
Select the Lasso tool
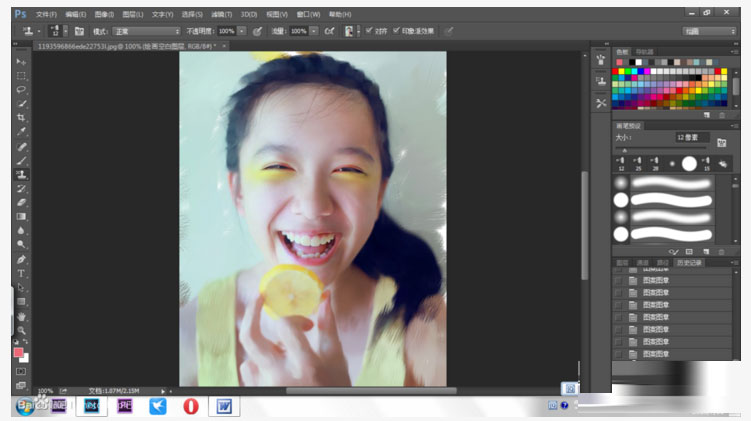point(21,90)
